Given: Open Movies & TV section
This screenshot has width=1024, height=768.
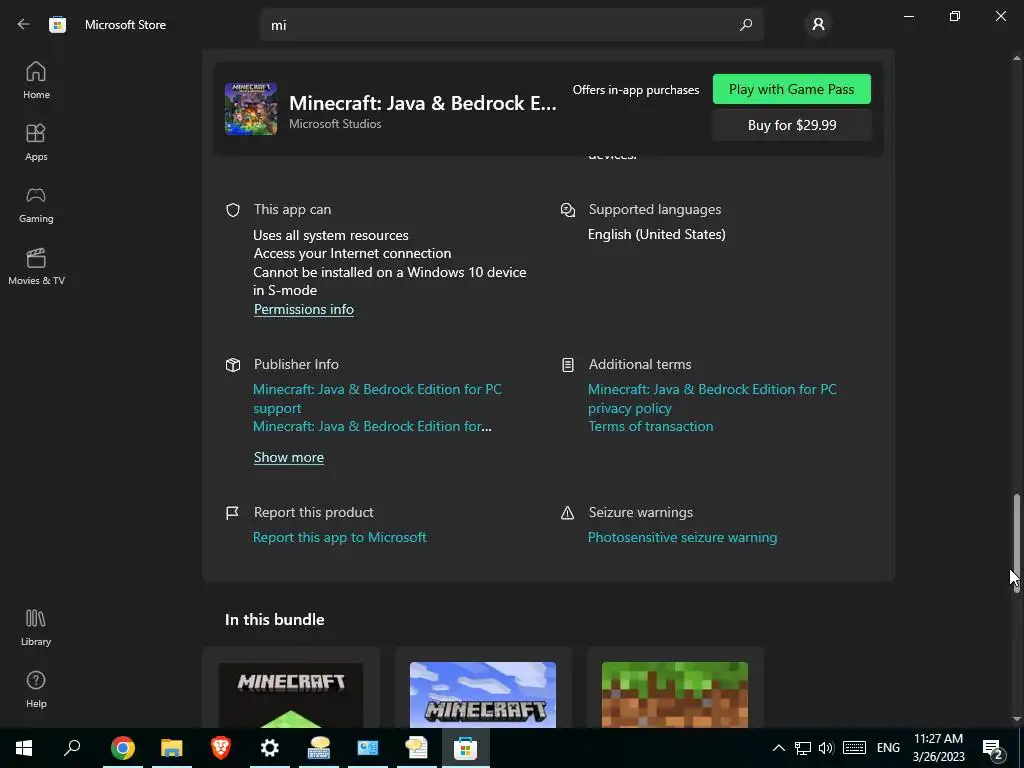Looking at the screenshot, I should (x=36, y=266).
